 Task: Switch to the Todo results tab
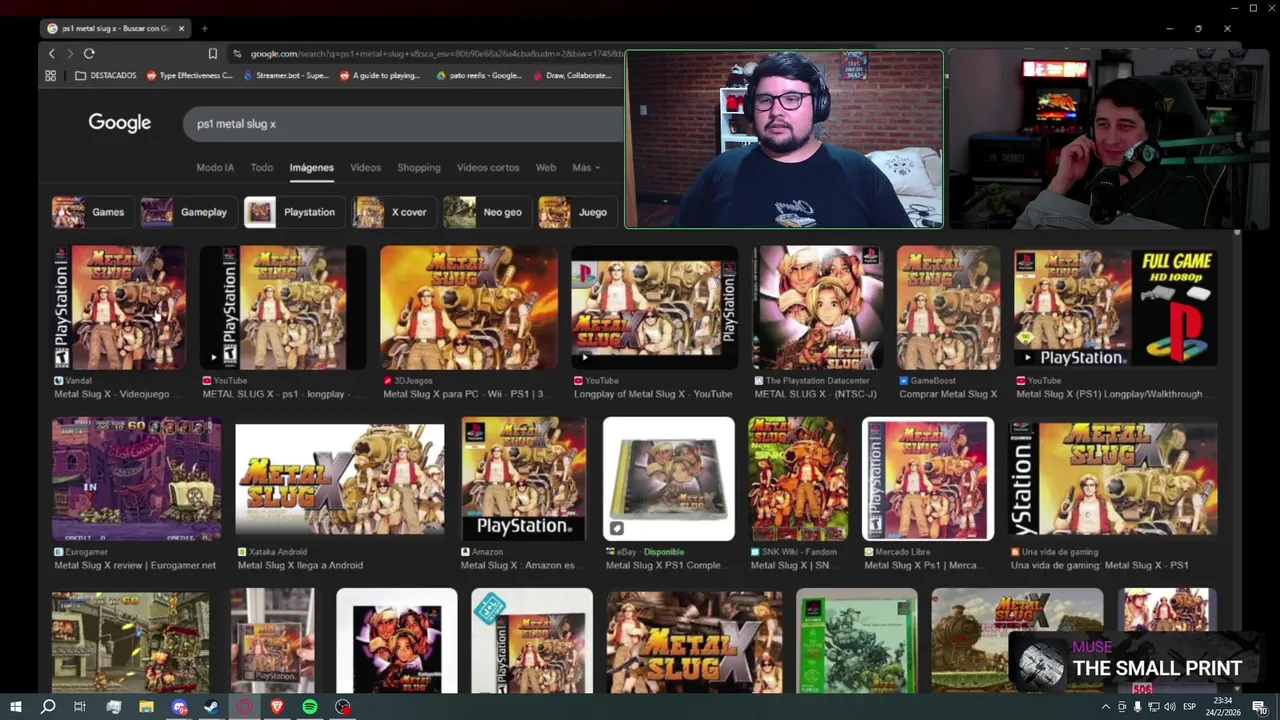point(262,168)
